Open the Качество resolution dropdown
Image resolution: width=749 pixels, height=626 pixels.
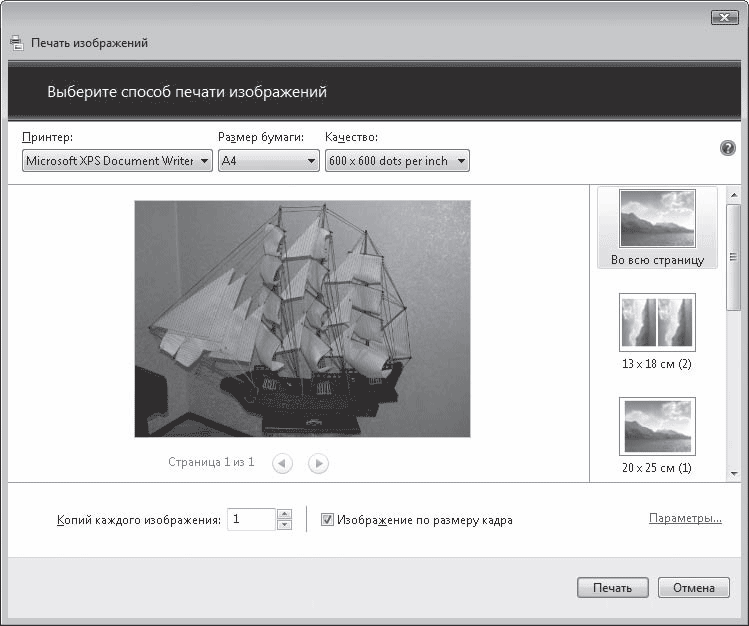397,161
